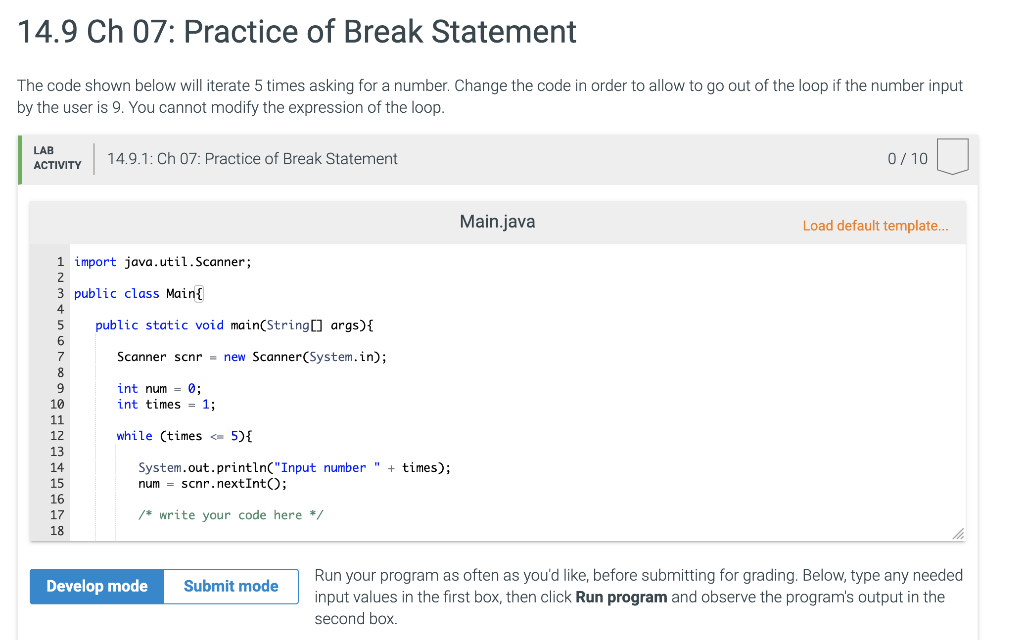Click the 14.9 Ch 07 page heading
1024x640 pixels.
297,32
